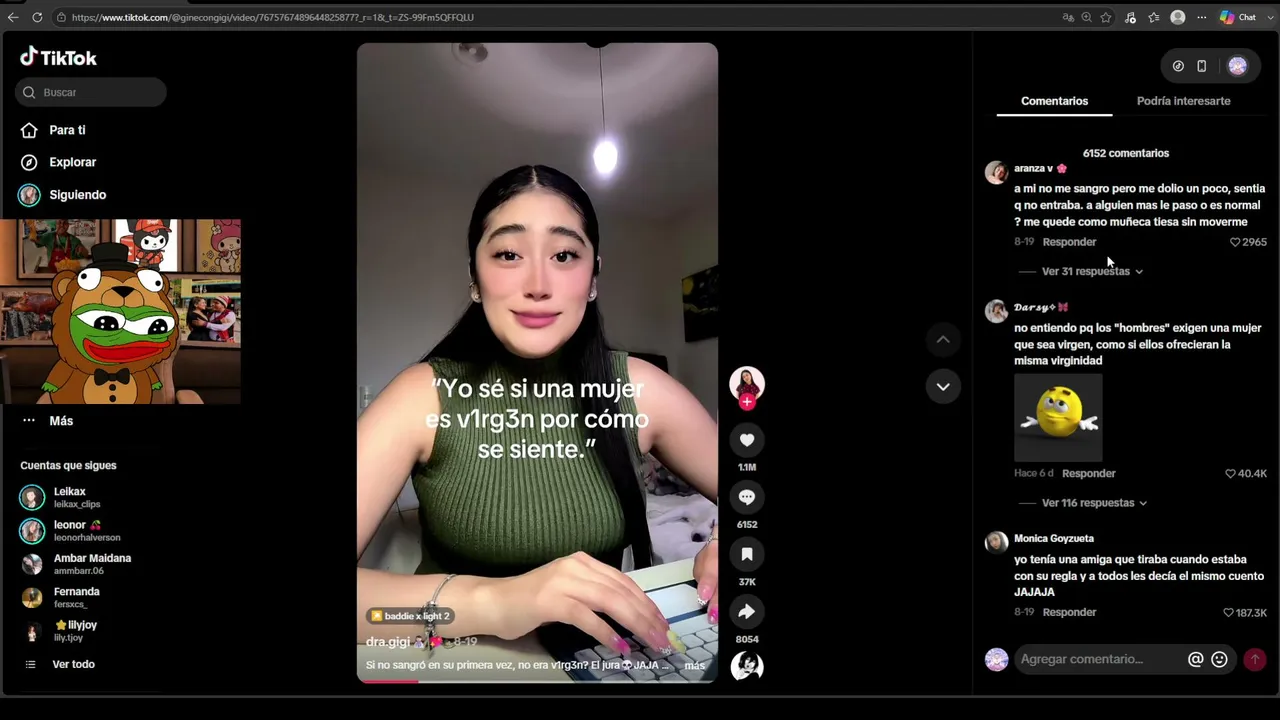Open Monica Goyzueta's profile avatar
This screenshot has height=720, width=1280.
996,542
